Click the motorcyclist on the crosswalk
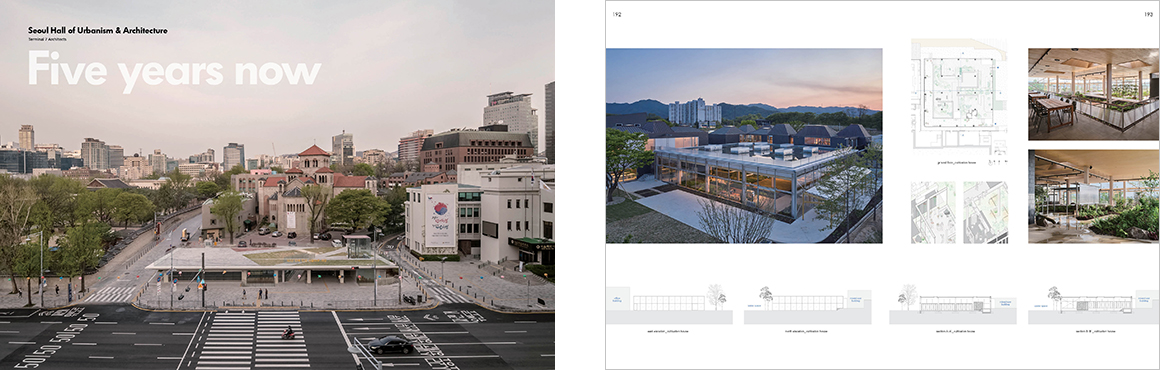Image resolution: width=1160 pixels, height=370 pixels. tap(287, 333)
